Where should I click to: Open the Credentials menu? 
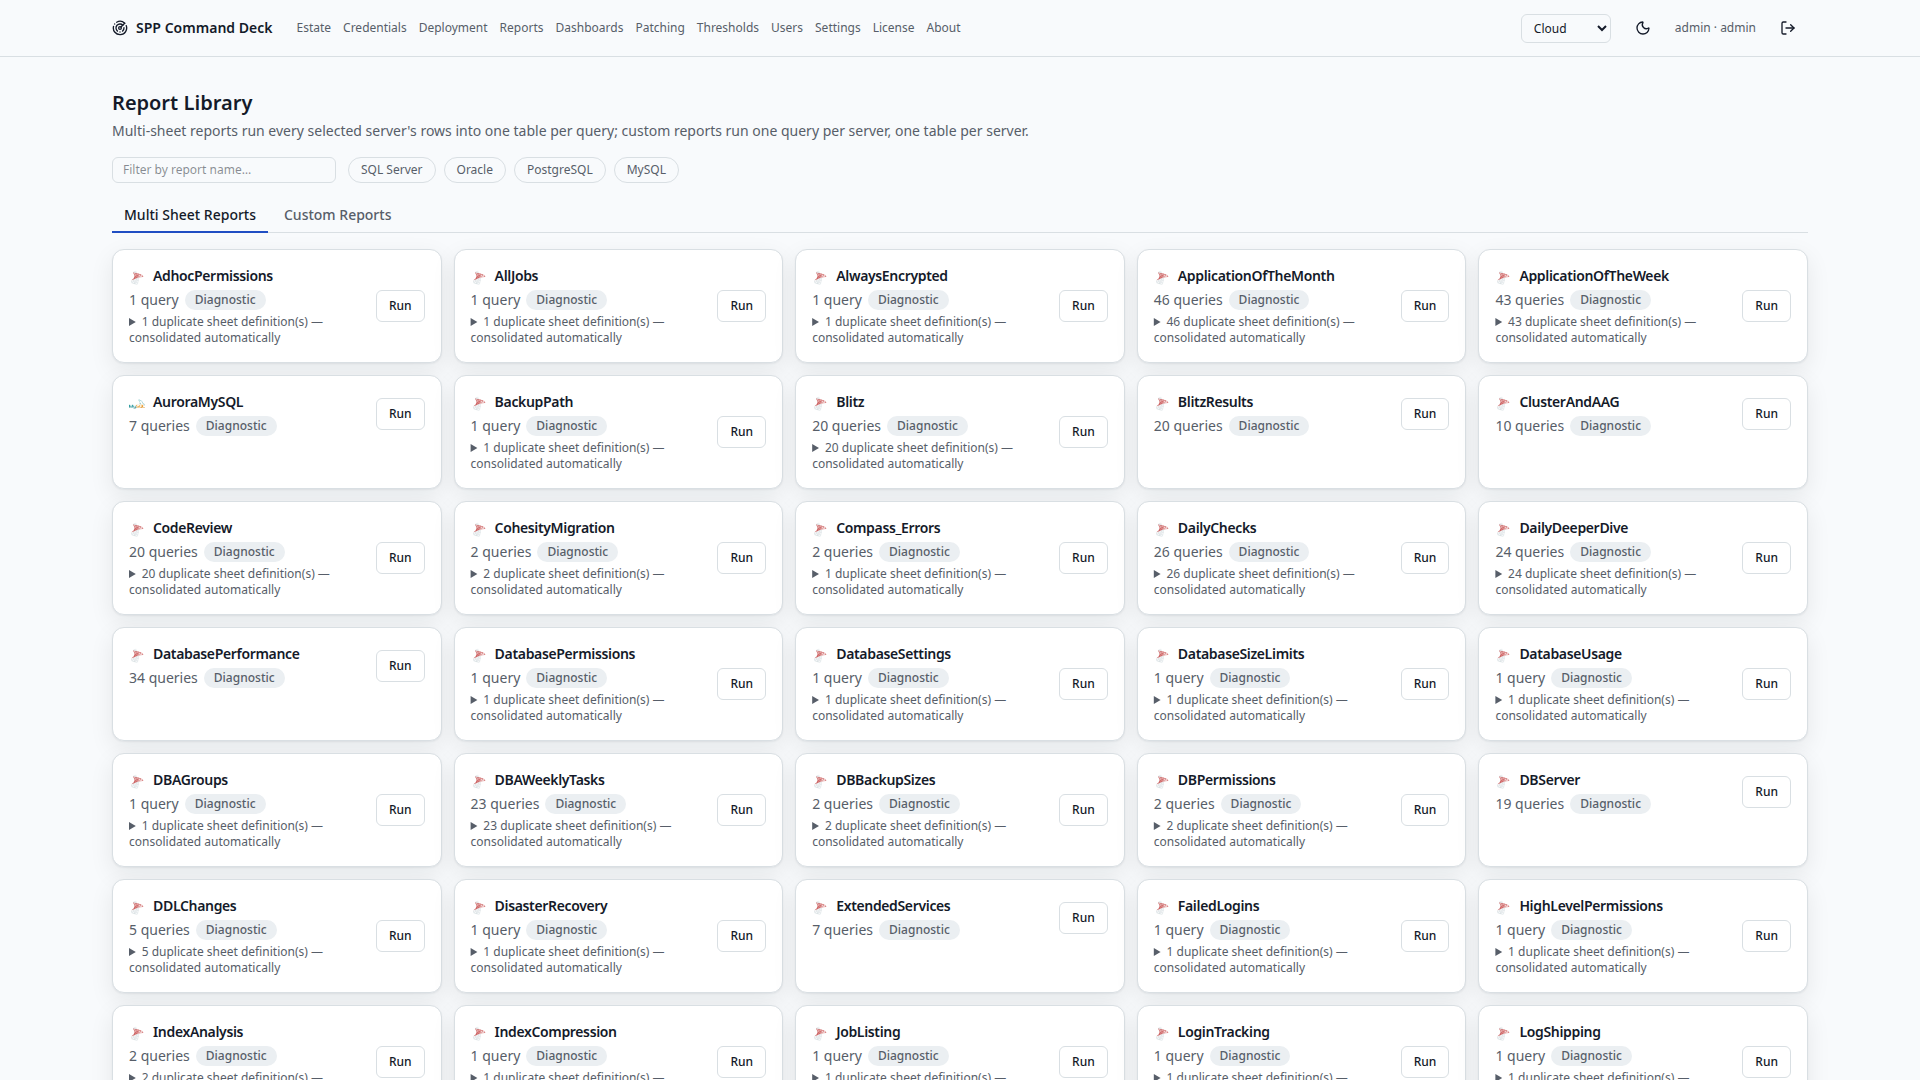(x=374, y=28)
